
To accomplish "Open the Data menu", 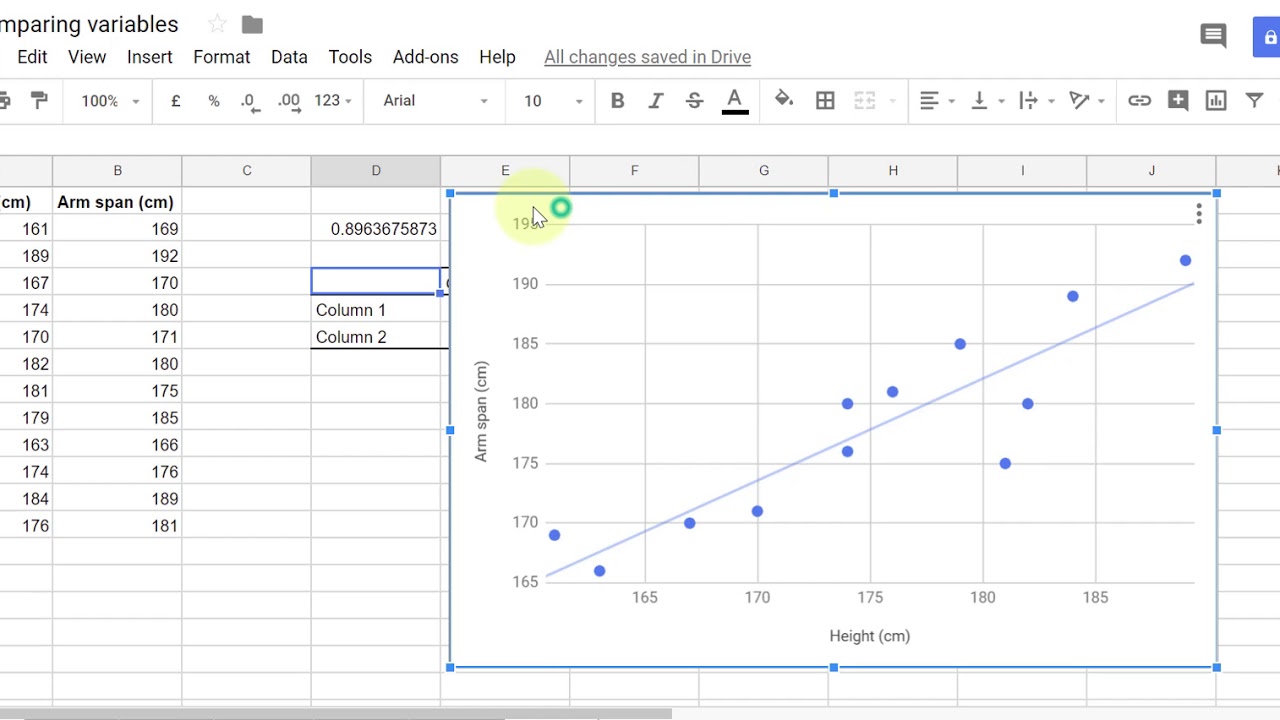I will pos(289,57).
